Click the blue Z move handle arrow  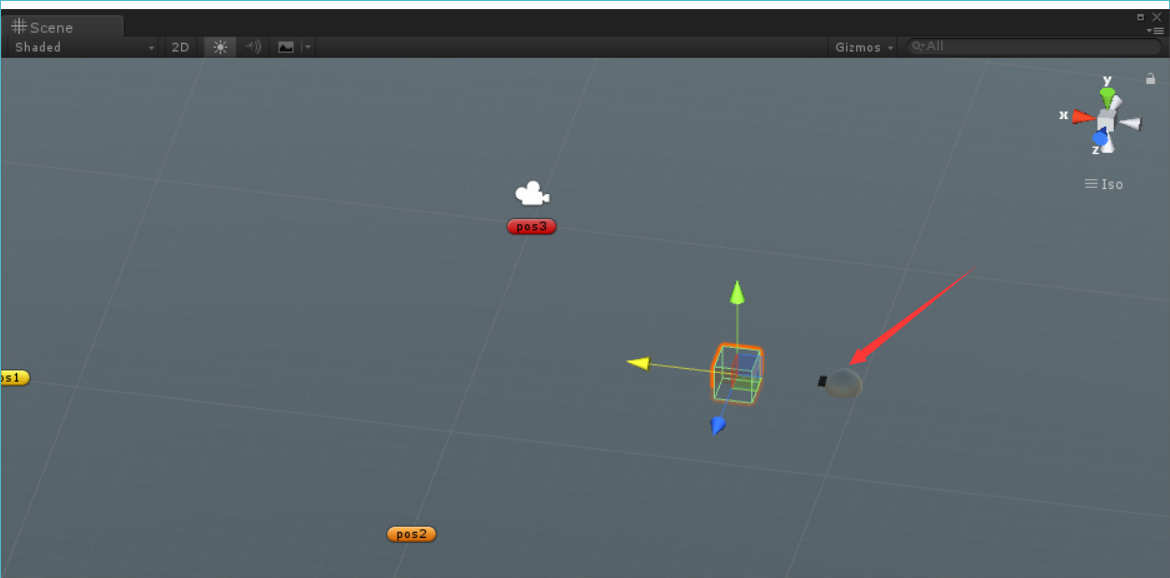tap(717, 426)
